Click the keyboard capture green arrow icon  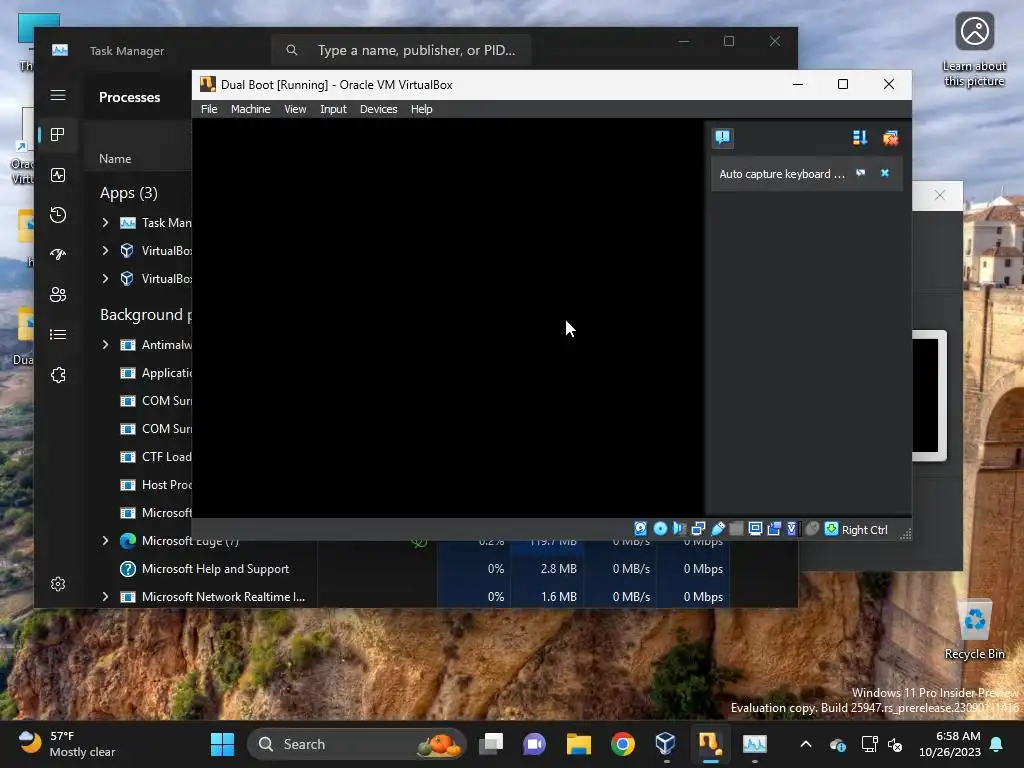pyautogui.click(x=831, y=528)
